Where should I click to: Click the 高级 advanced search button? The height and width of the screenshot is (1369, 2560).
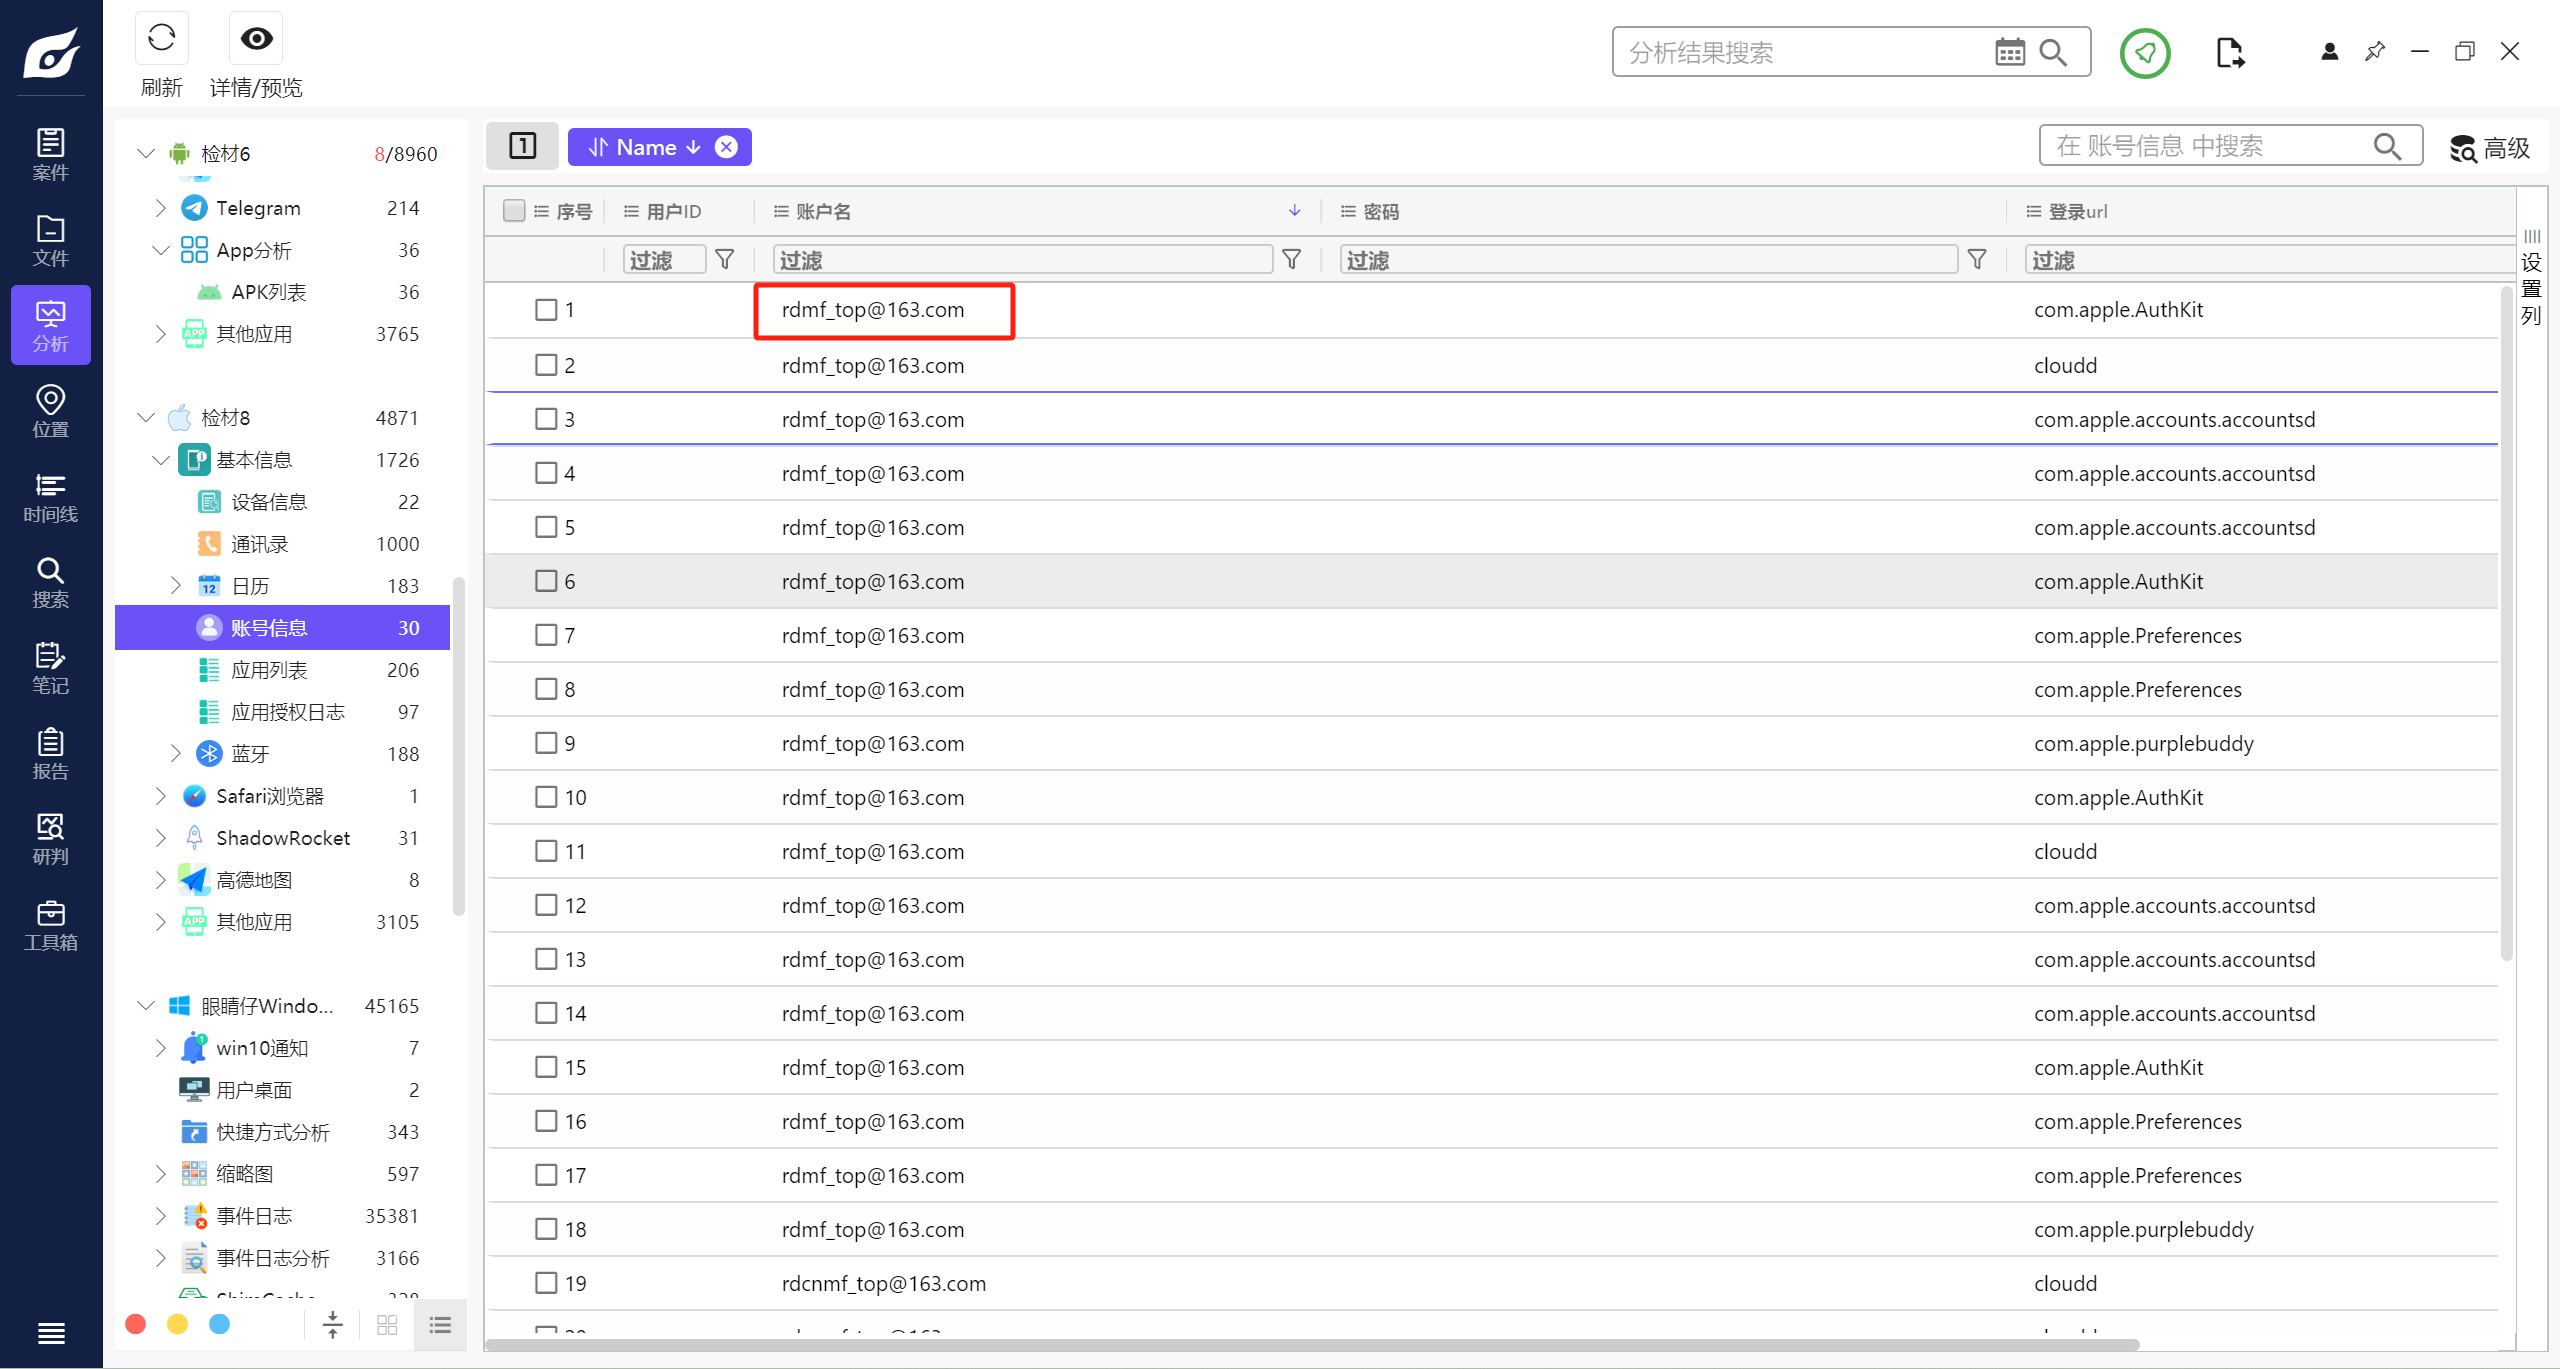[x=2490, y=148]
